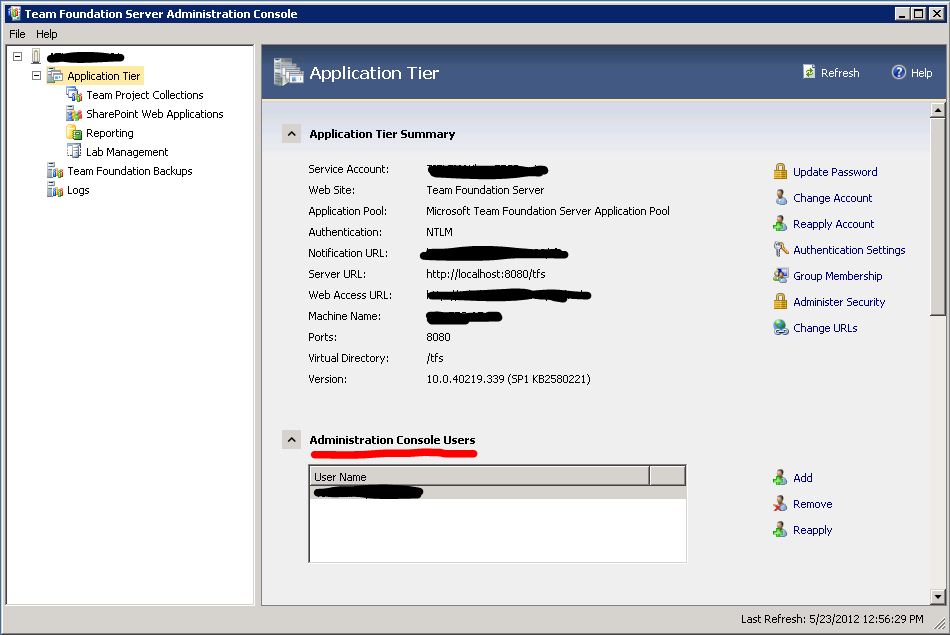Image resolution: width=950 pixels, height=635 pixels.
Task: Click the Change URLs globe icon
Action: [780, 327]
